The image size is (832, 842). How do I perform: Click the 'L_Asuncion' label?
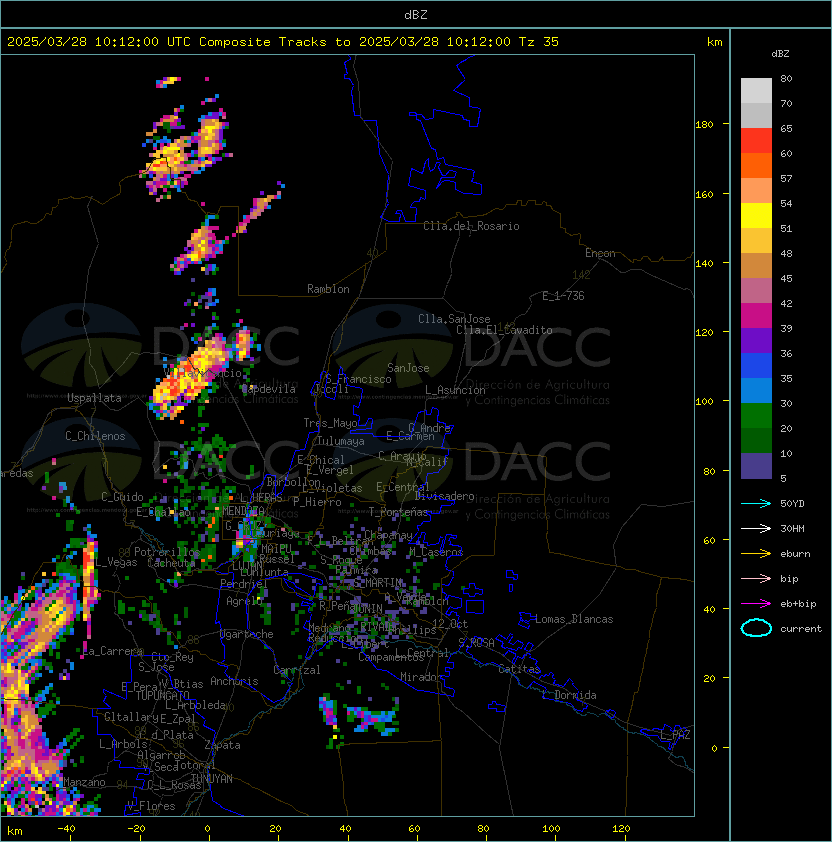coord(455,390)
